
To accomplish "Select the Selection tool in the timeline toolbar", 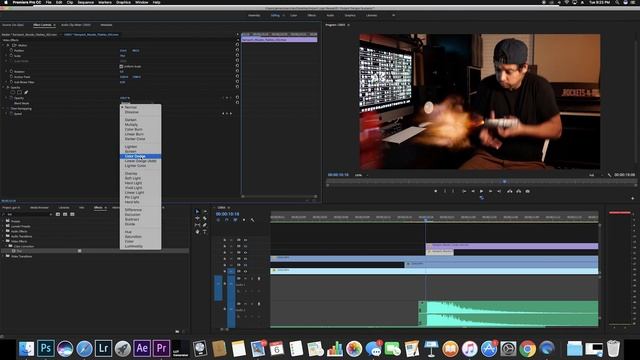I will click(x=198, y=211).
